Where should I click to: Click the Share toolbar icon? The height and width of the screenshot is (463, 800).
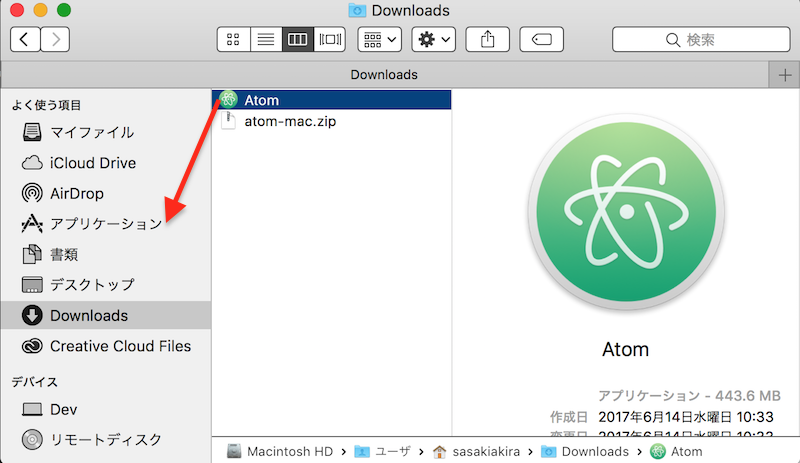coord(487,39)
